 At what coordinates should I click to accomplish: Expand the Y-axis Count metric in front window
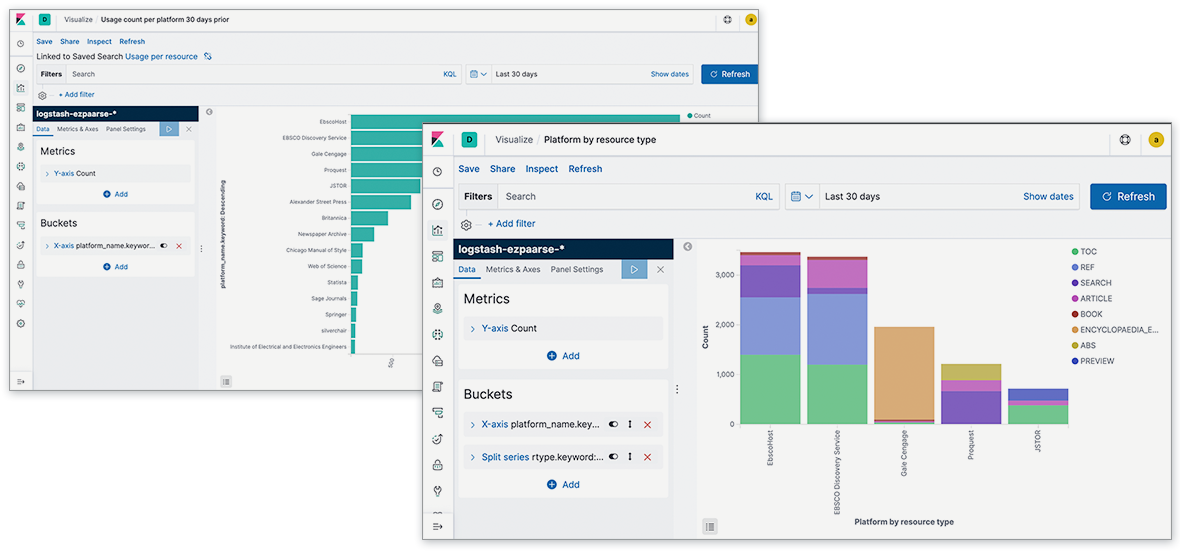click(472, 328)
